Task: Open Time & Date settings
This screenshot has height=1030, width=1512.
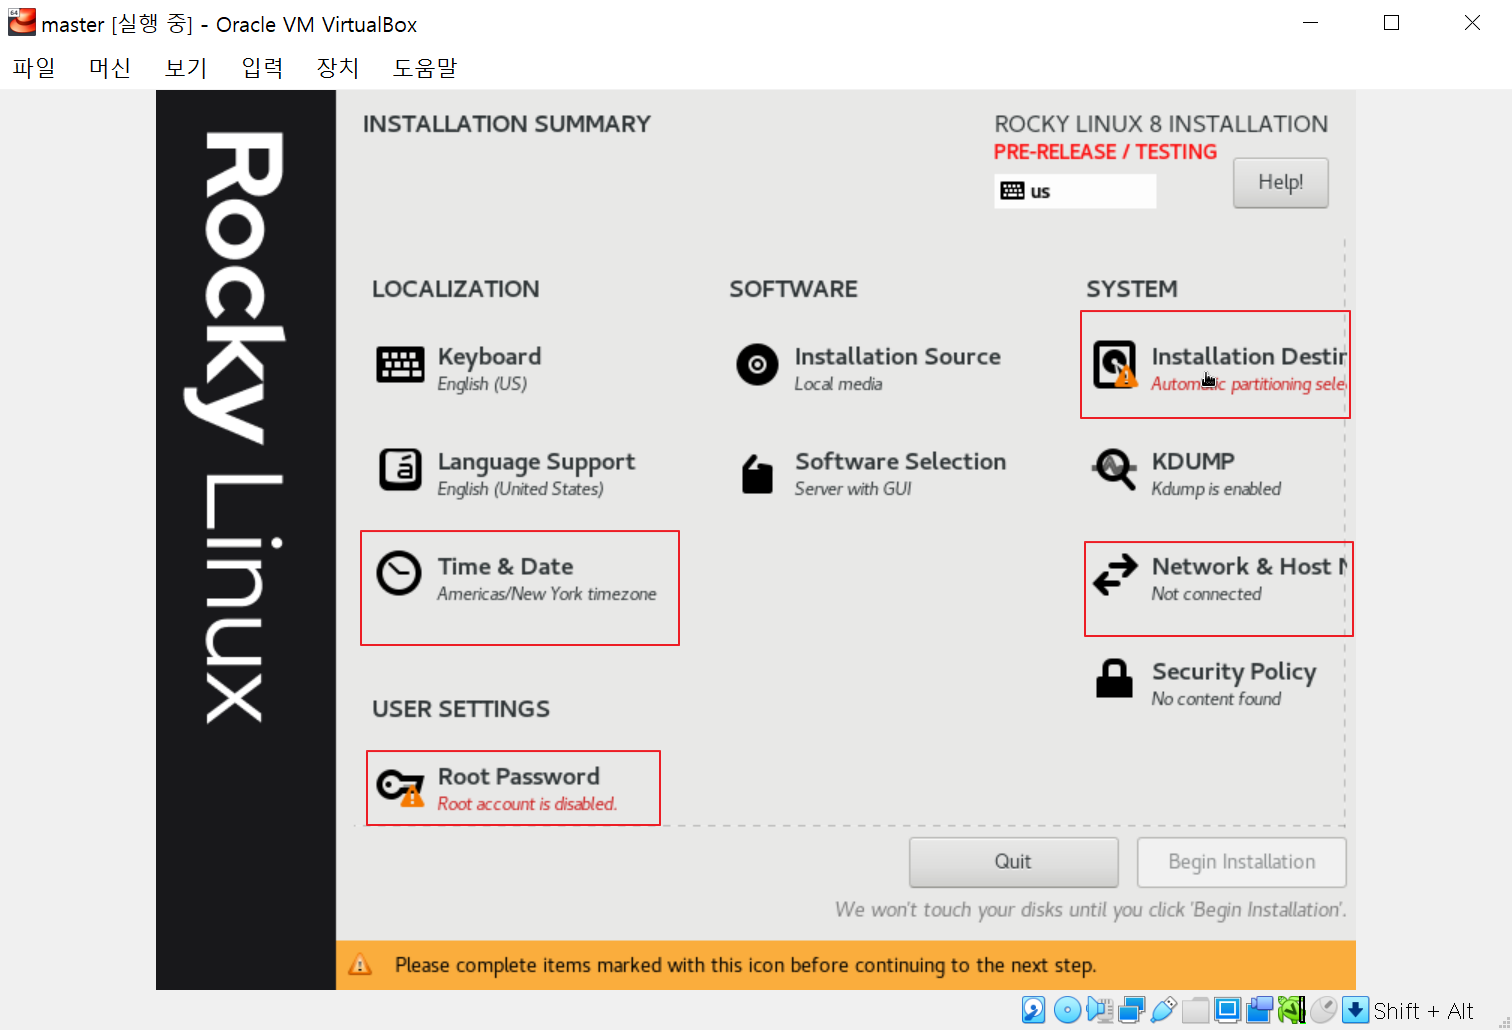Action: (x=517, y=578)
